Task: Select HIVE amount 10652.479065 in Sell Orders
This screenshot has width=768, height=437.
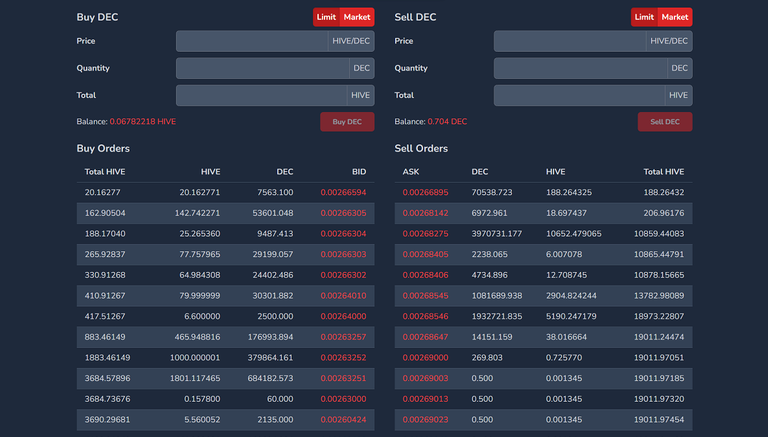Action: [x=574, y=234]
